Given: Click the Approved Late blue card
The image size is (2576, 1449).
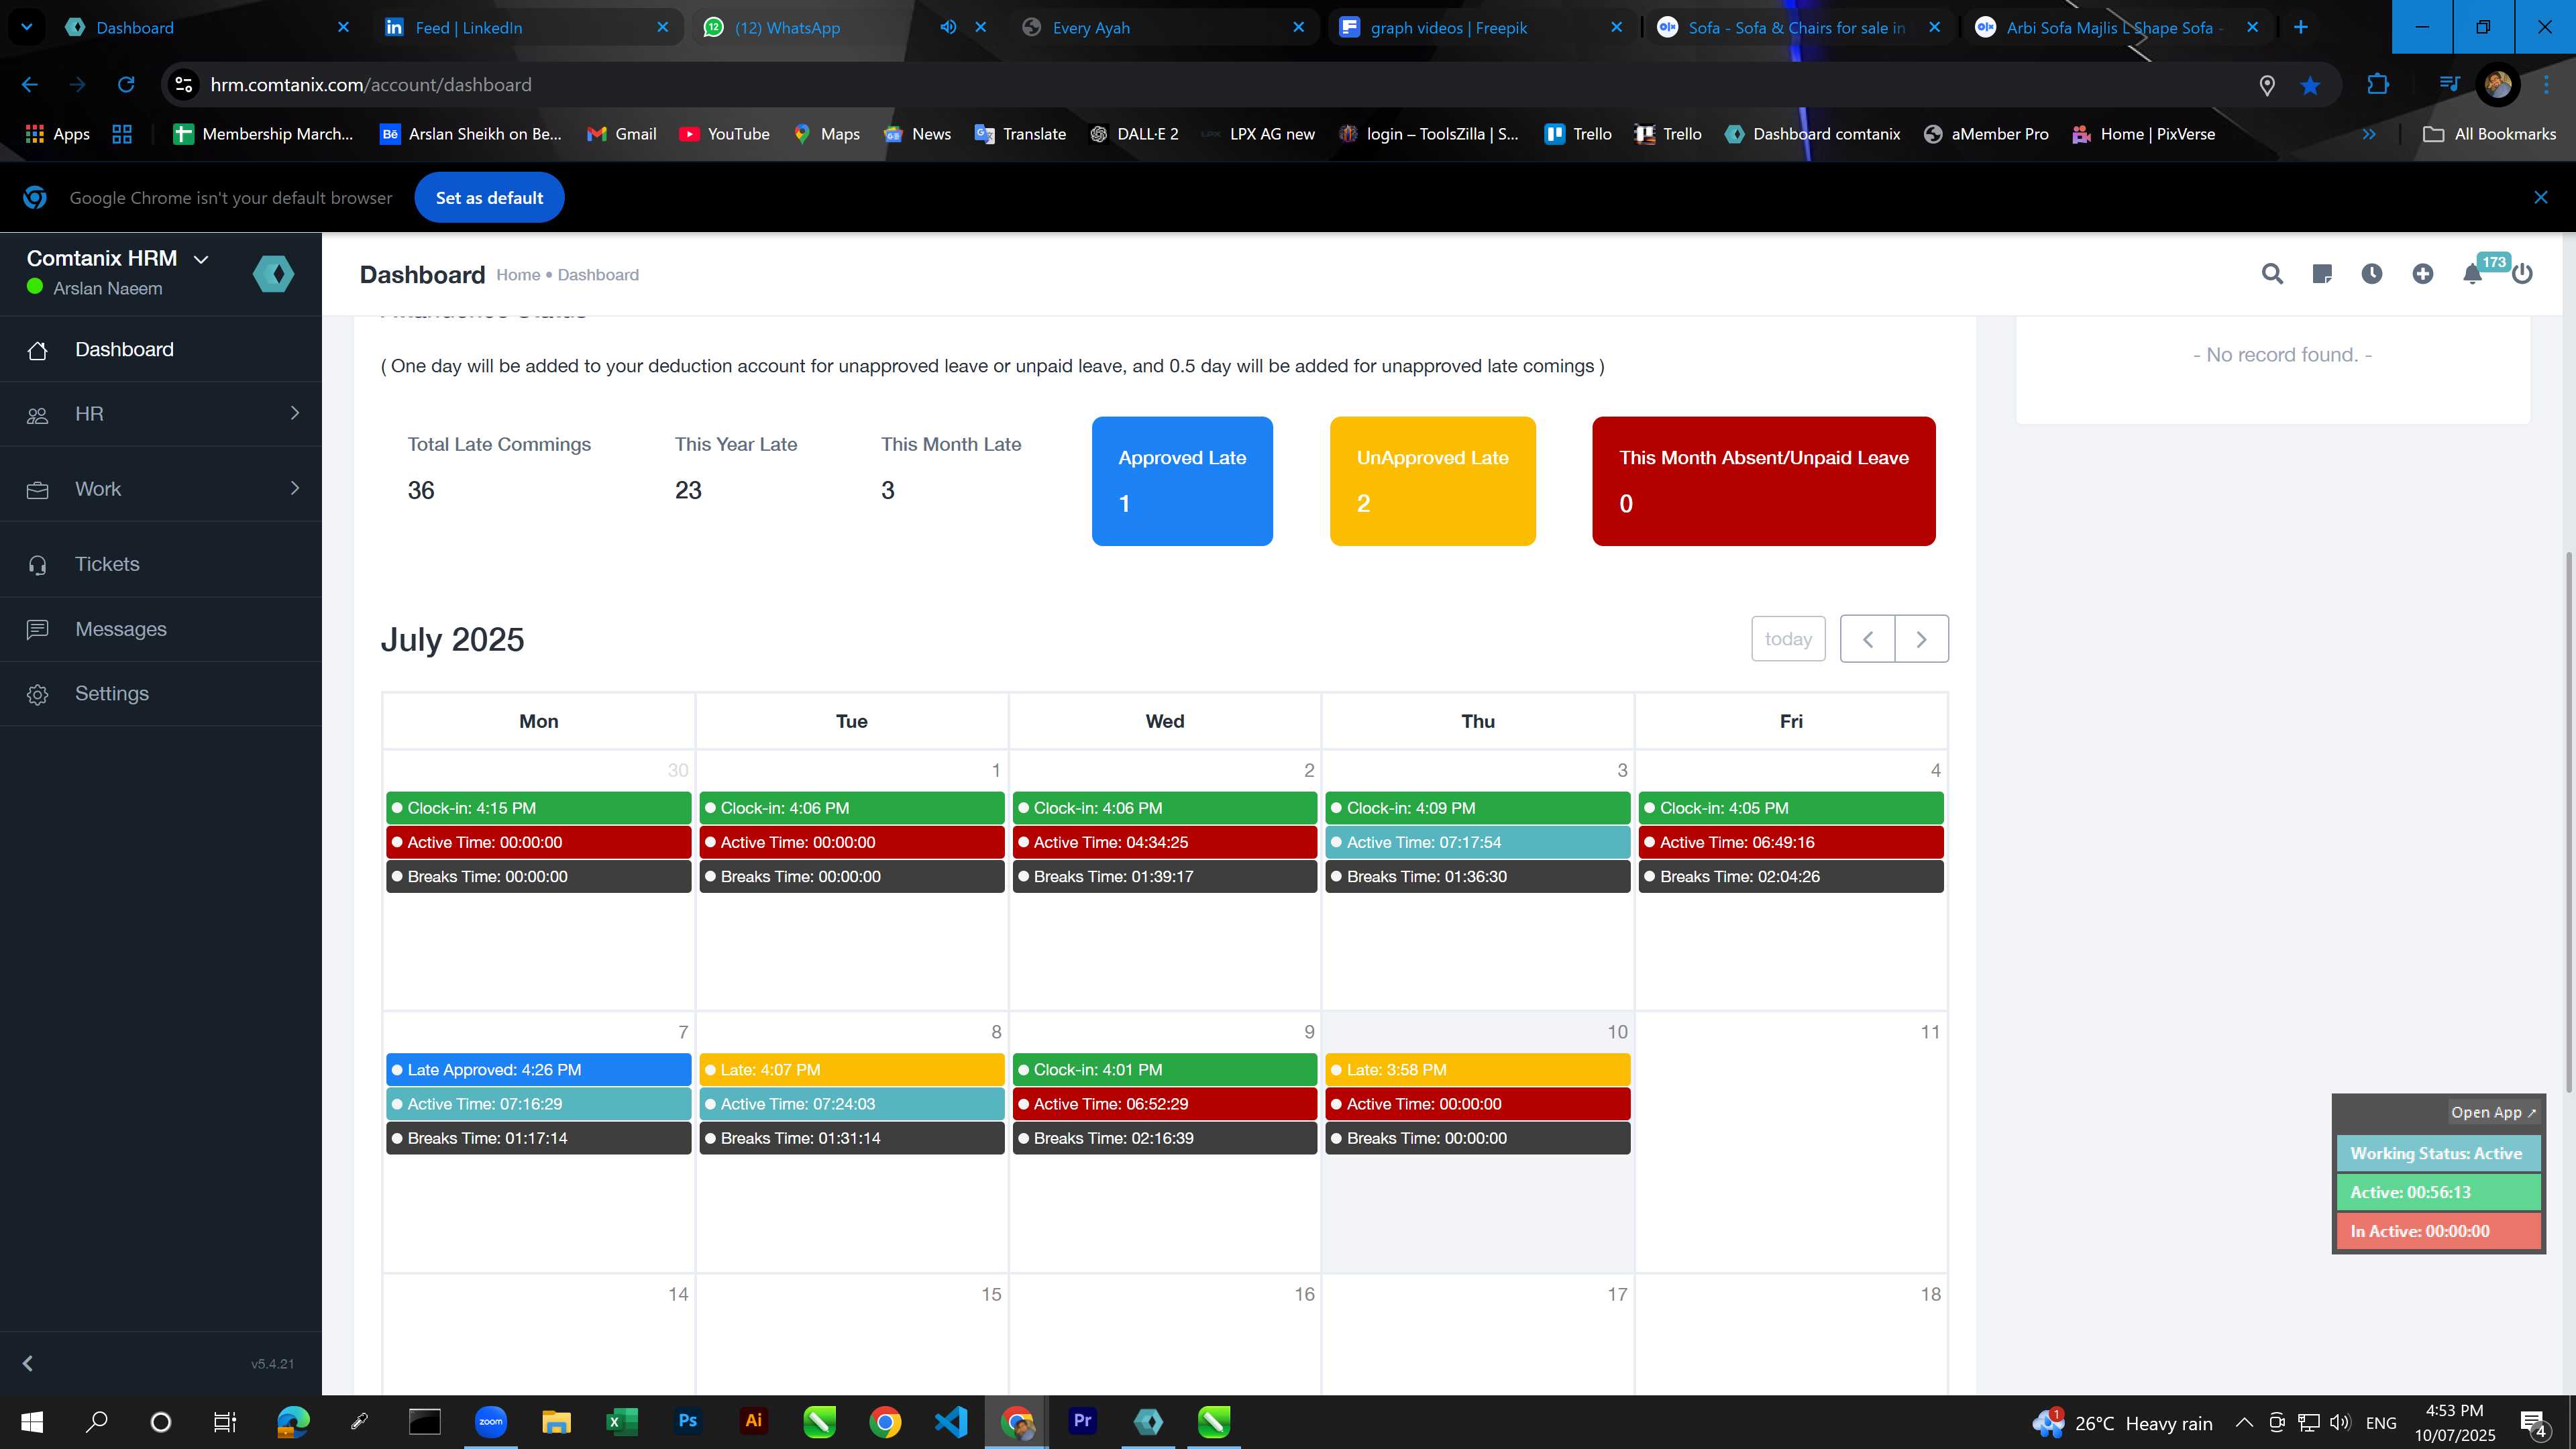Looking at the screenshot, I should (1182, 481).
